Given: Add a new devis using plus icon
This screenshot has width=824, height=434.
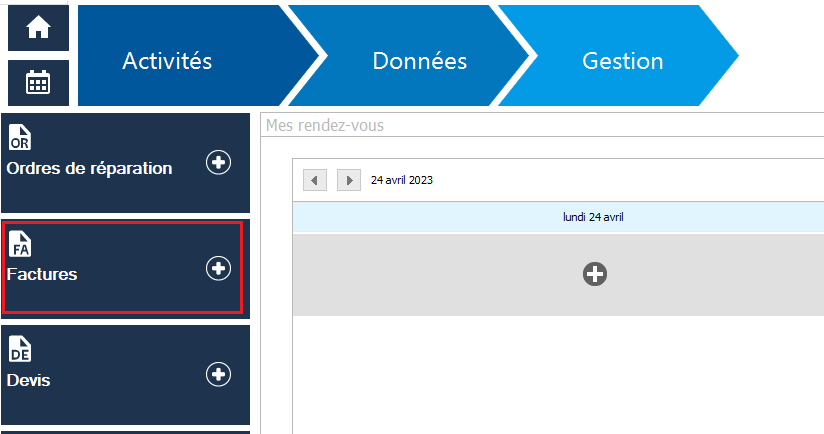Looking at the screenshot, I should (218, 374).
